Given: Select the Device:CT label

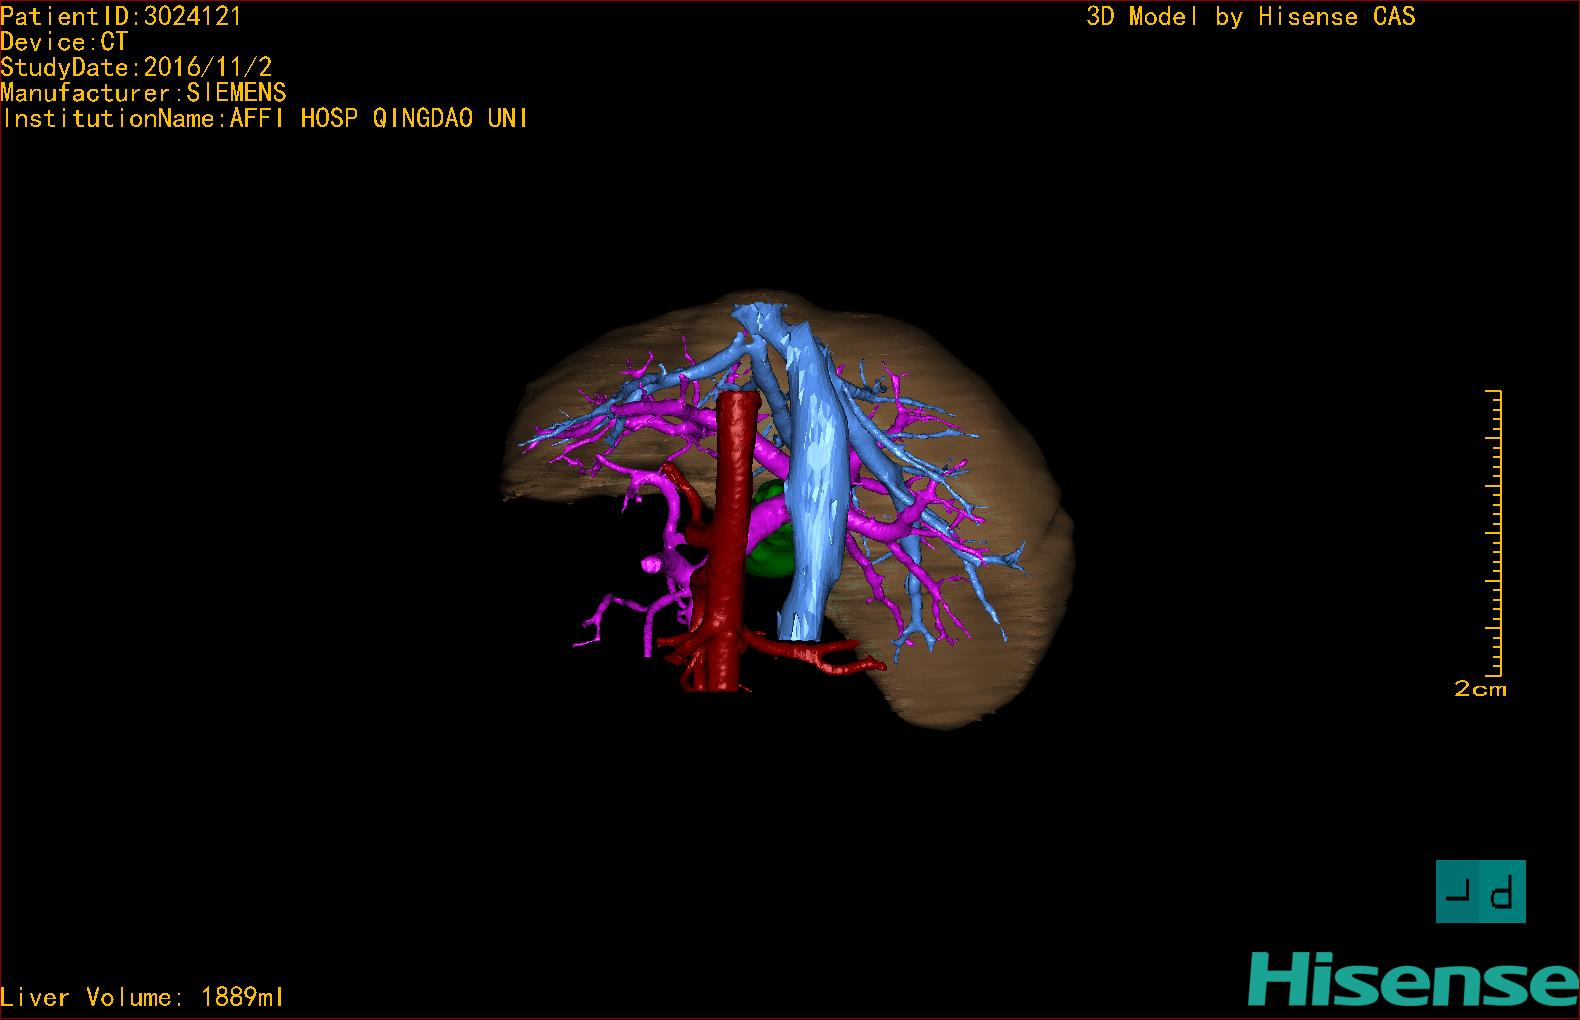Looking at the screenshot, I should pos(64,42).
